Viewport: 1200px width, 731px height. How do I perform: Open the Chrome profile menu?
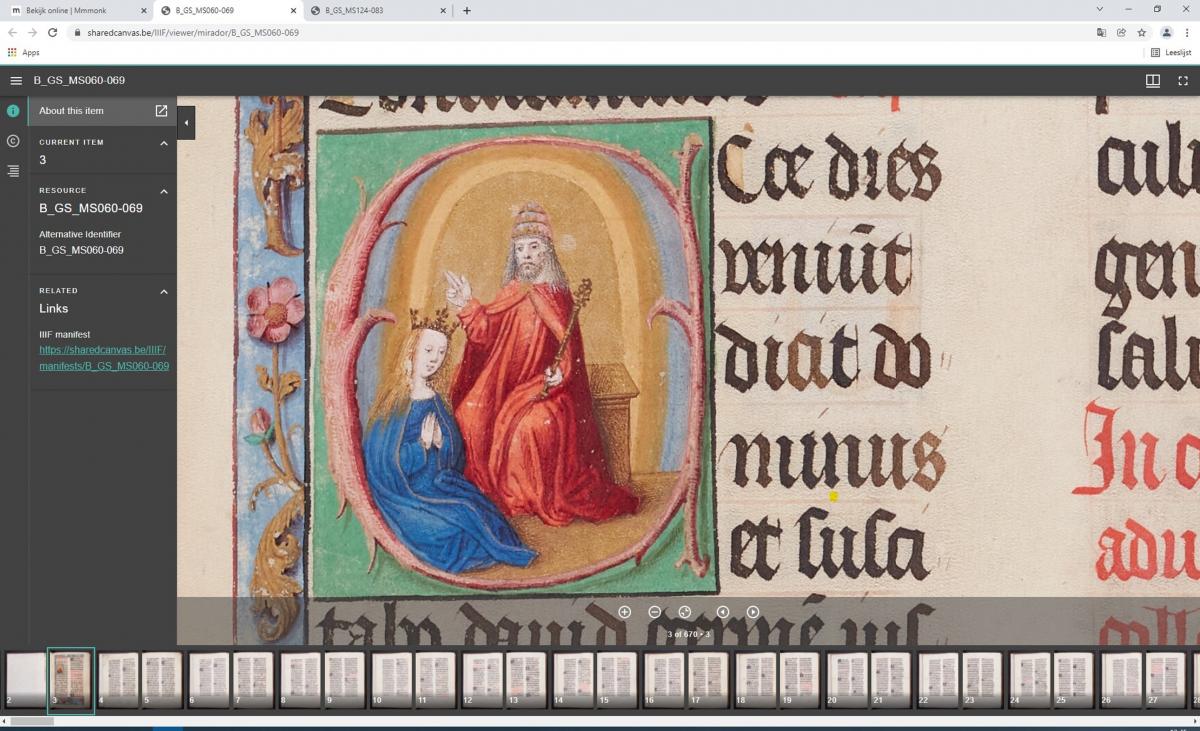pyautogui.click(x=1166, y=32)
